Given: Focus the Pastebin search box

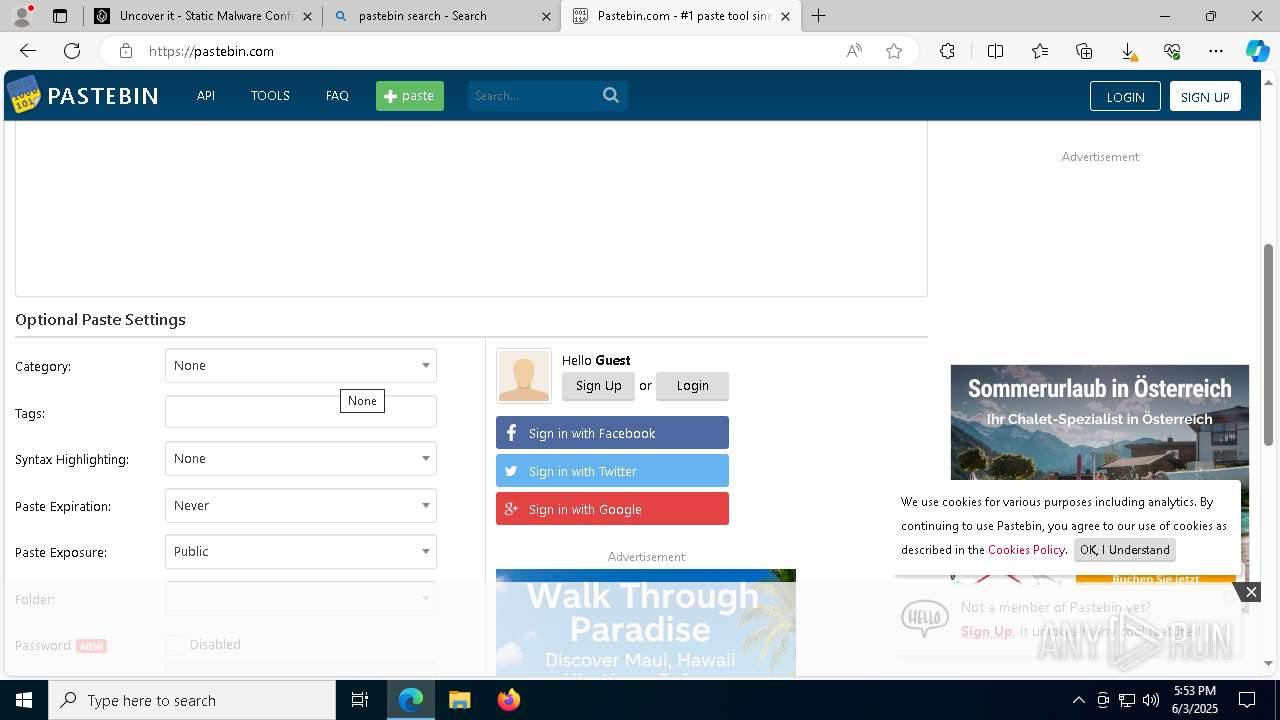Looking at the screenshot, I should [x=533, y=96].
